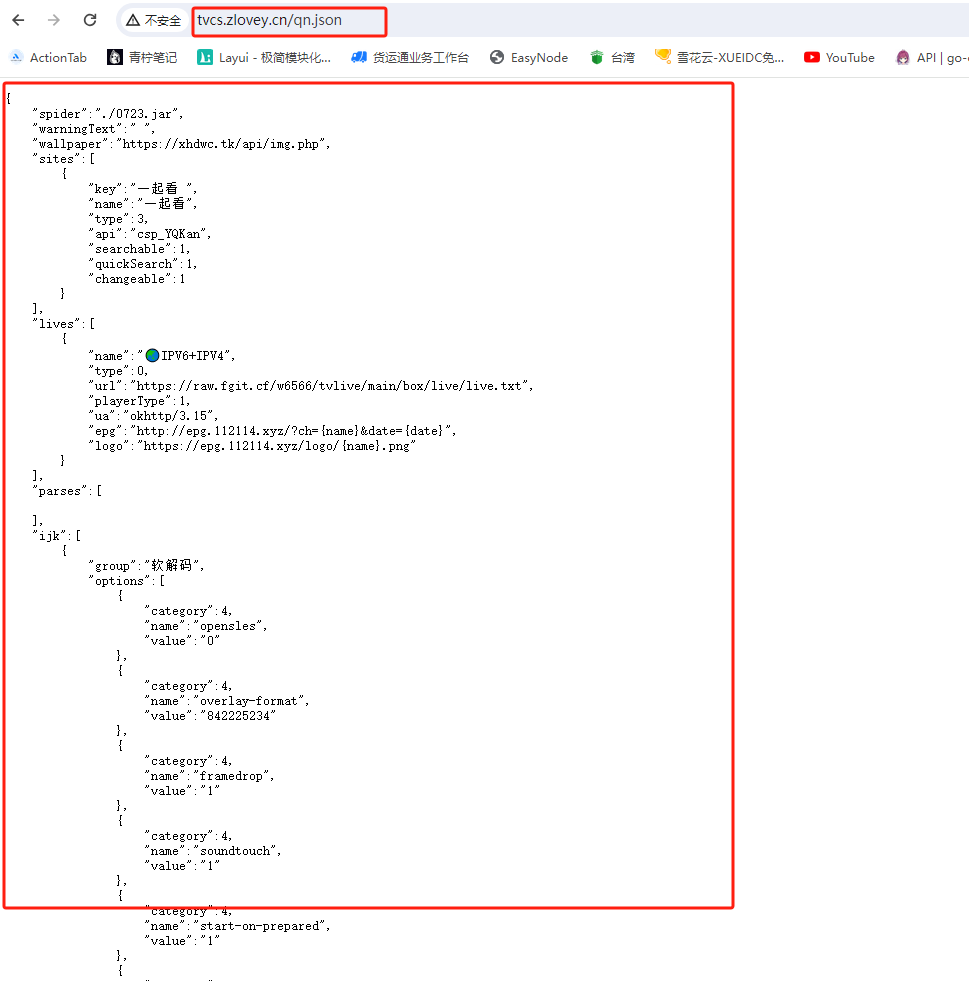The width and height of the screenshot is (969, 981).
Task: Open the YouTube bookmark
Action: 839,58
